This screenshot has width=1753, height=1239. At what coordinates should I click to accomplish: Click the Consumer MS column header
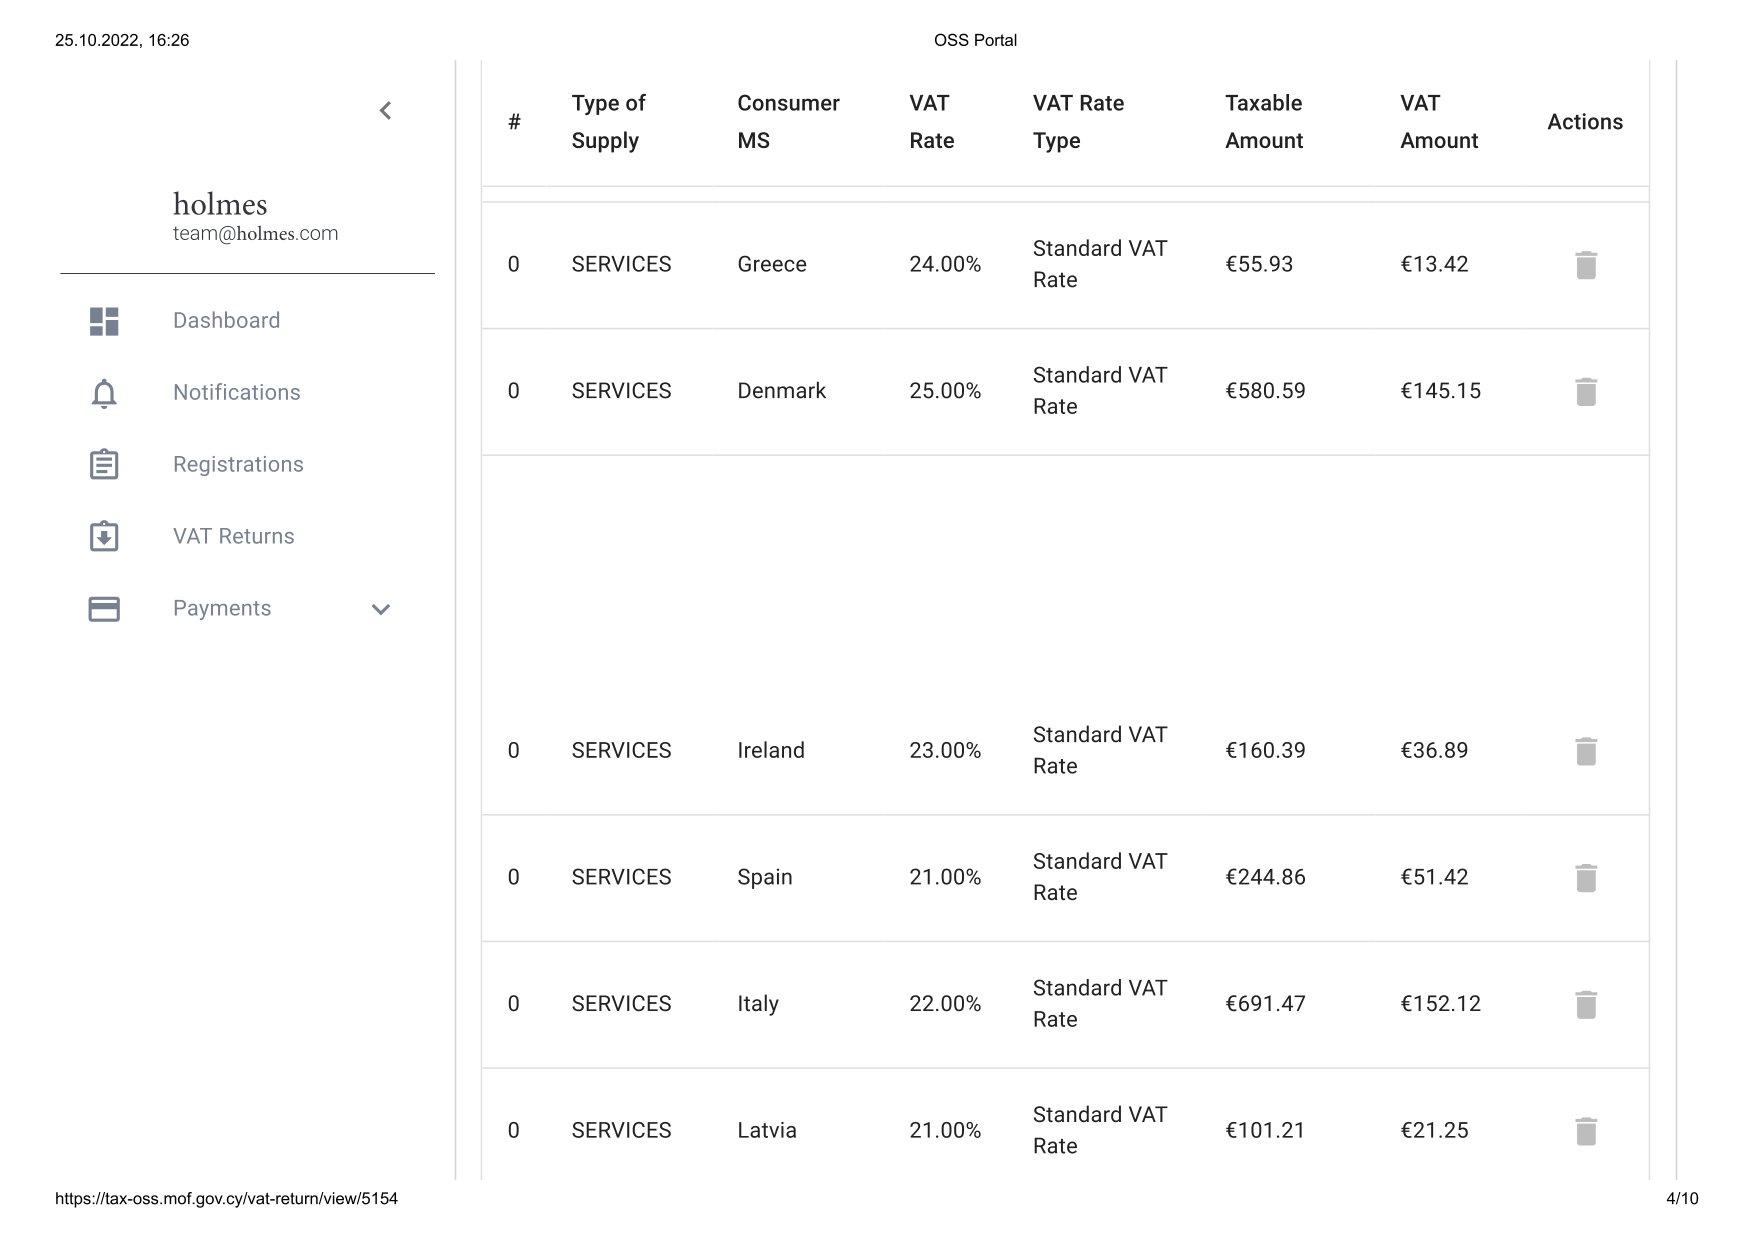[x=788, y=122]
